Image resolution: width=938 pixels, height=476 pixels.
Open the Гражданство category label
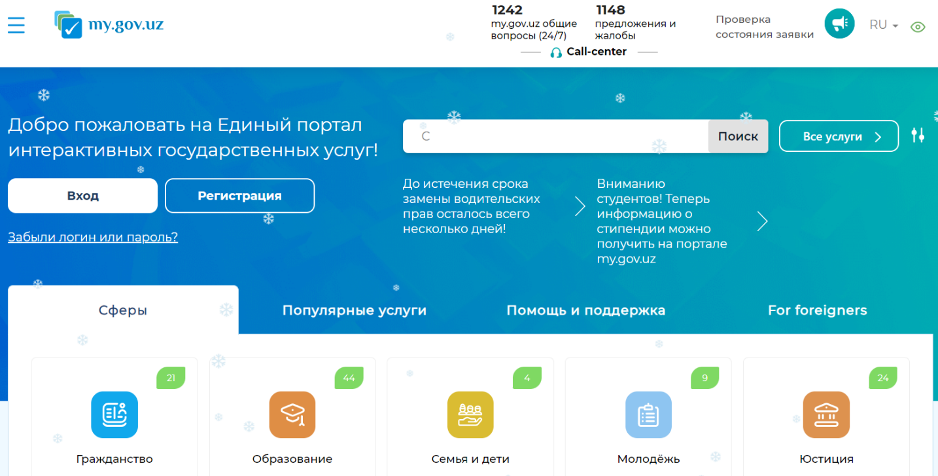coord(114,459)
